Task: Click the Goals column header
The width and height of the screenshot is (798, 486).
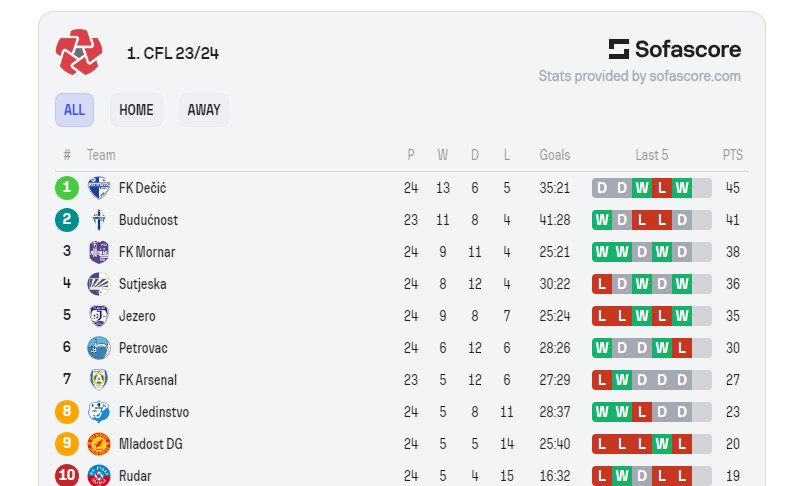Action: (555, 155)
